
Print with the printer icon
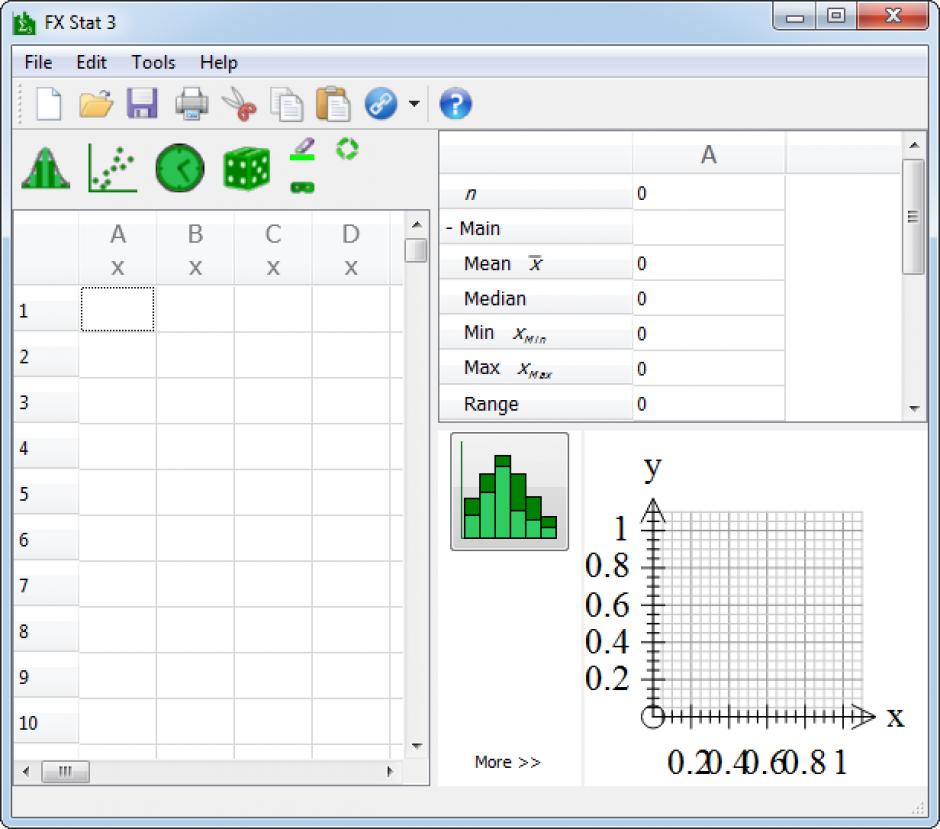[192, 104]
